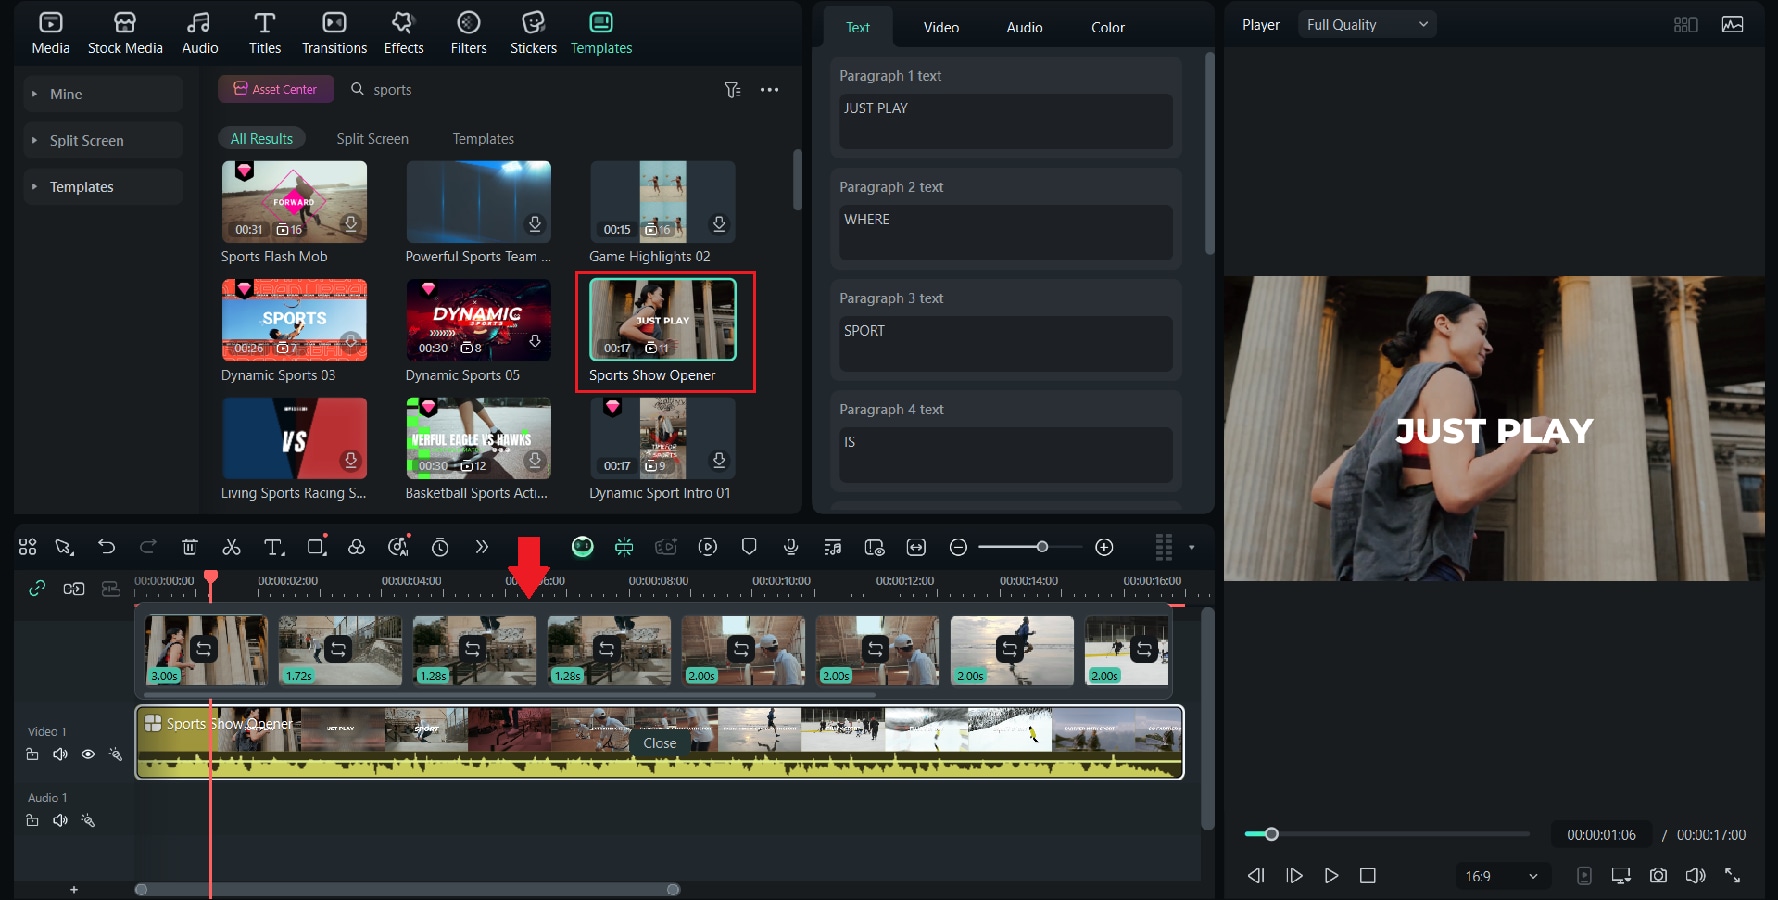Screen dimensions: 1778x900
Task: Download Dynamic Sport Intro 01 template
Action: click(719, 460)
